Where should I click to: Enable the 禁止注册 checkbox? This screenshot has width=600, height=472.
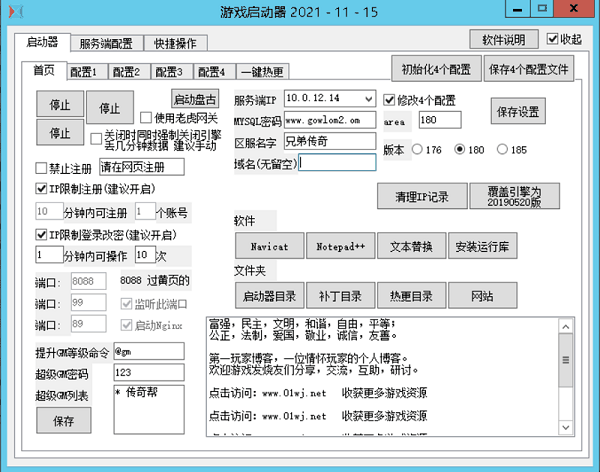click(x=41, y=167)
